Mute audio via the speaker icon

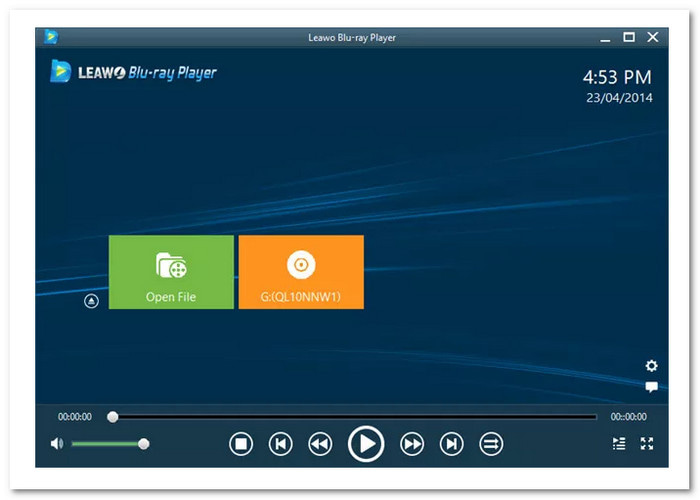click(x=57, y=444)
